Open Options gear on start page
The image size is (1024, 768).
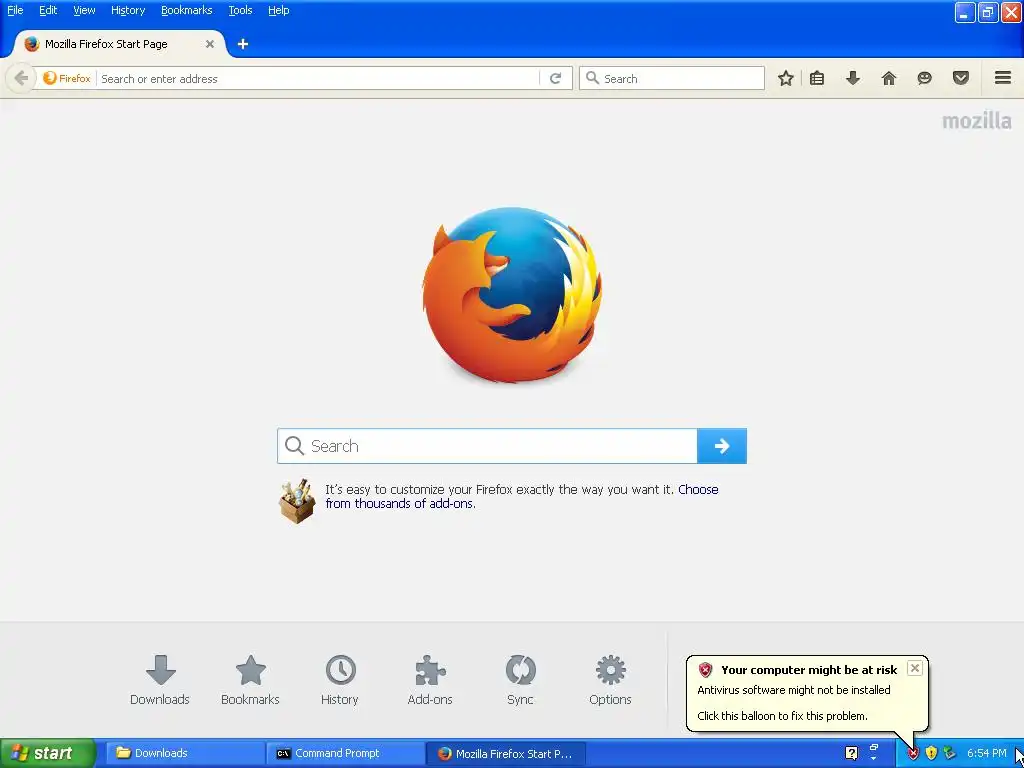pyautogui.click(x=610, y=680)
